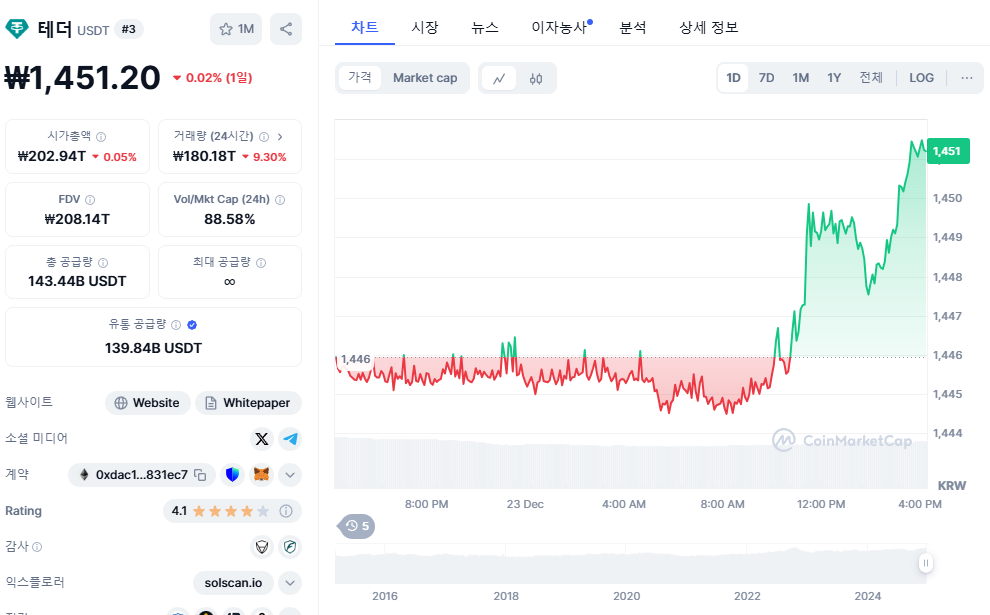Screen dimensions: 990x615
Task: Open chart more options ellipsis
Action: 967,78
